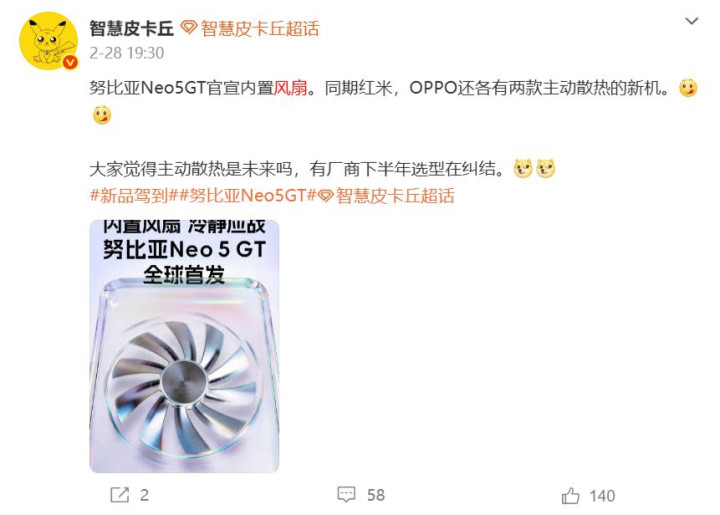720x515 pixels.
Task: Like the post with thumbs-up icon
Action: coord(570,496)
